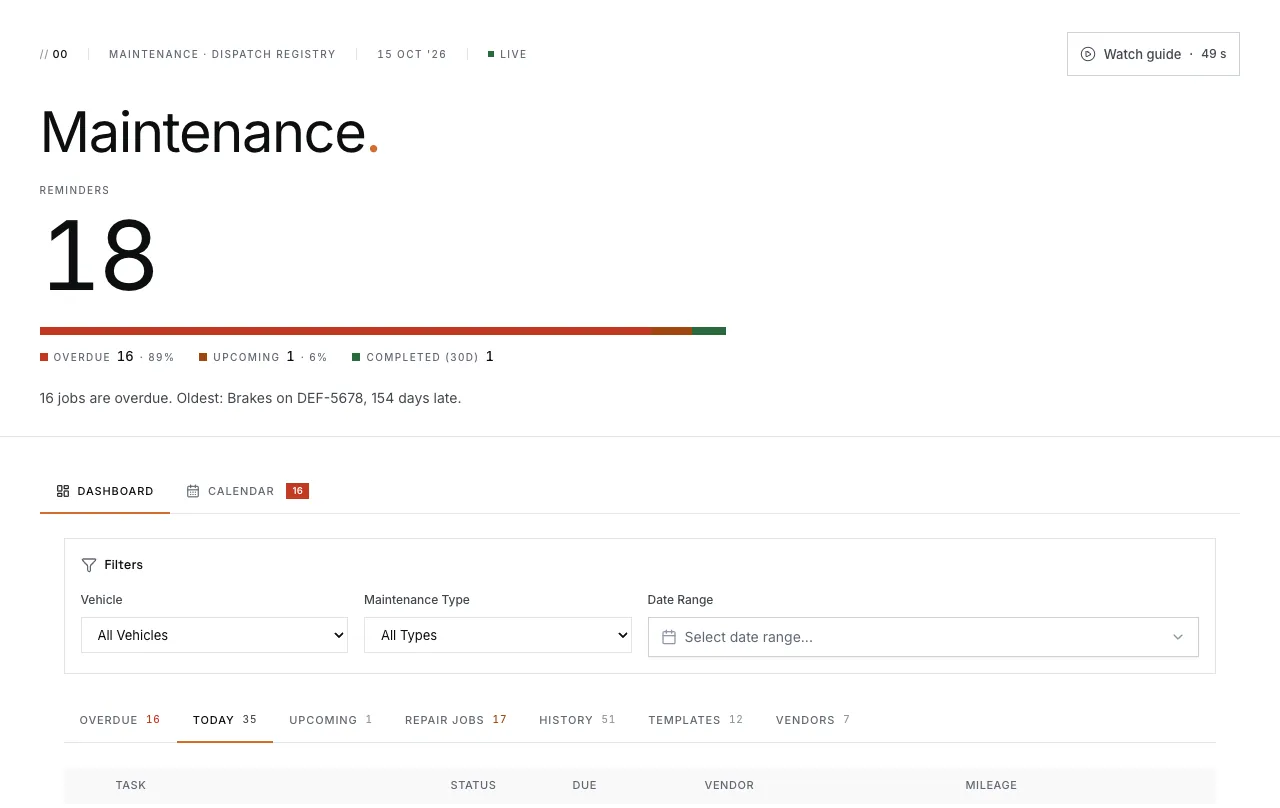
Task: Click the red Overdue legend swatch
Action: (x=44, y=357)
